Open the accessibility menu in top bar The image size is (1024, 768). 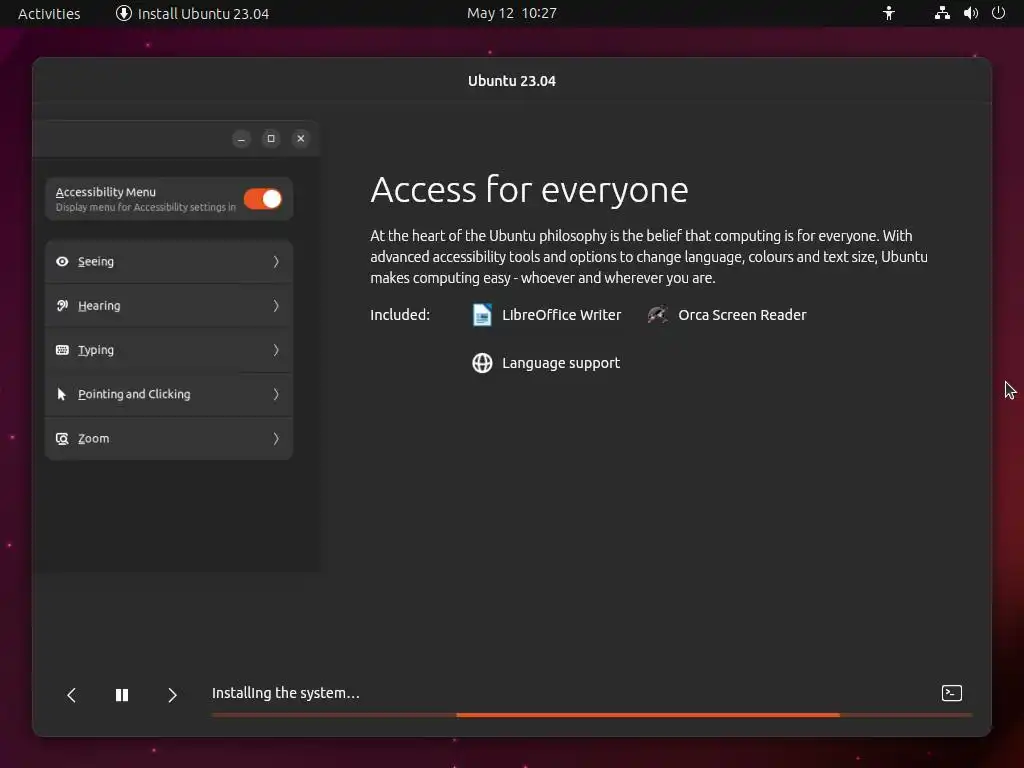coord(889,13)
